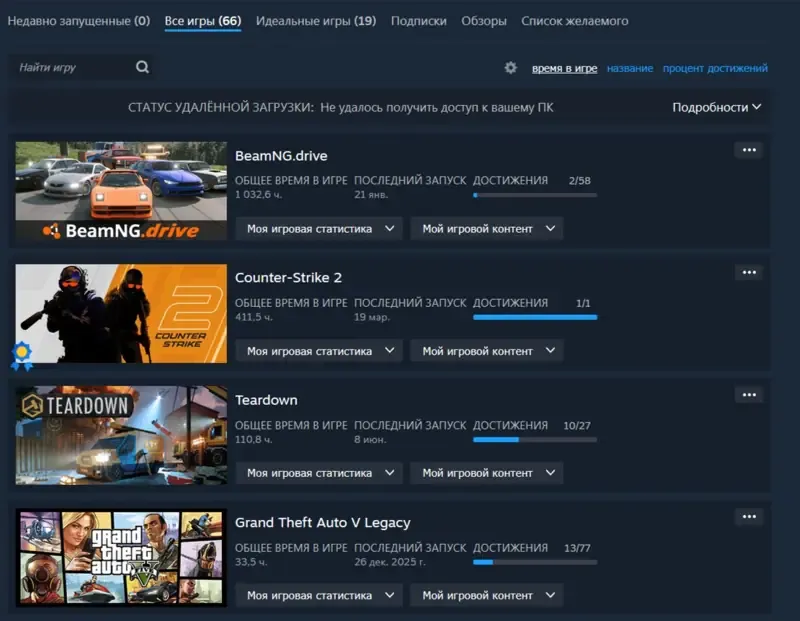The width and height of the screenshot is (800, 621).
Task: Expand GTA V 'Мой игровой контент' dropdown
Action: click(487, 595)
